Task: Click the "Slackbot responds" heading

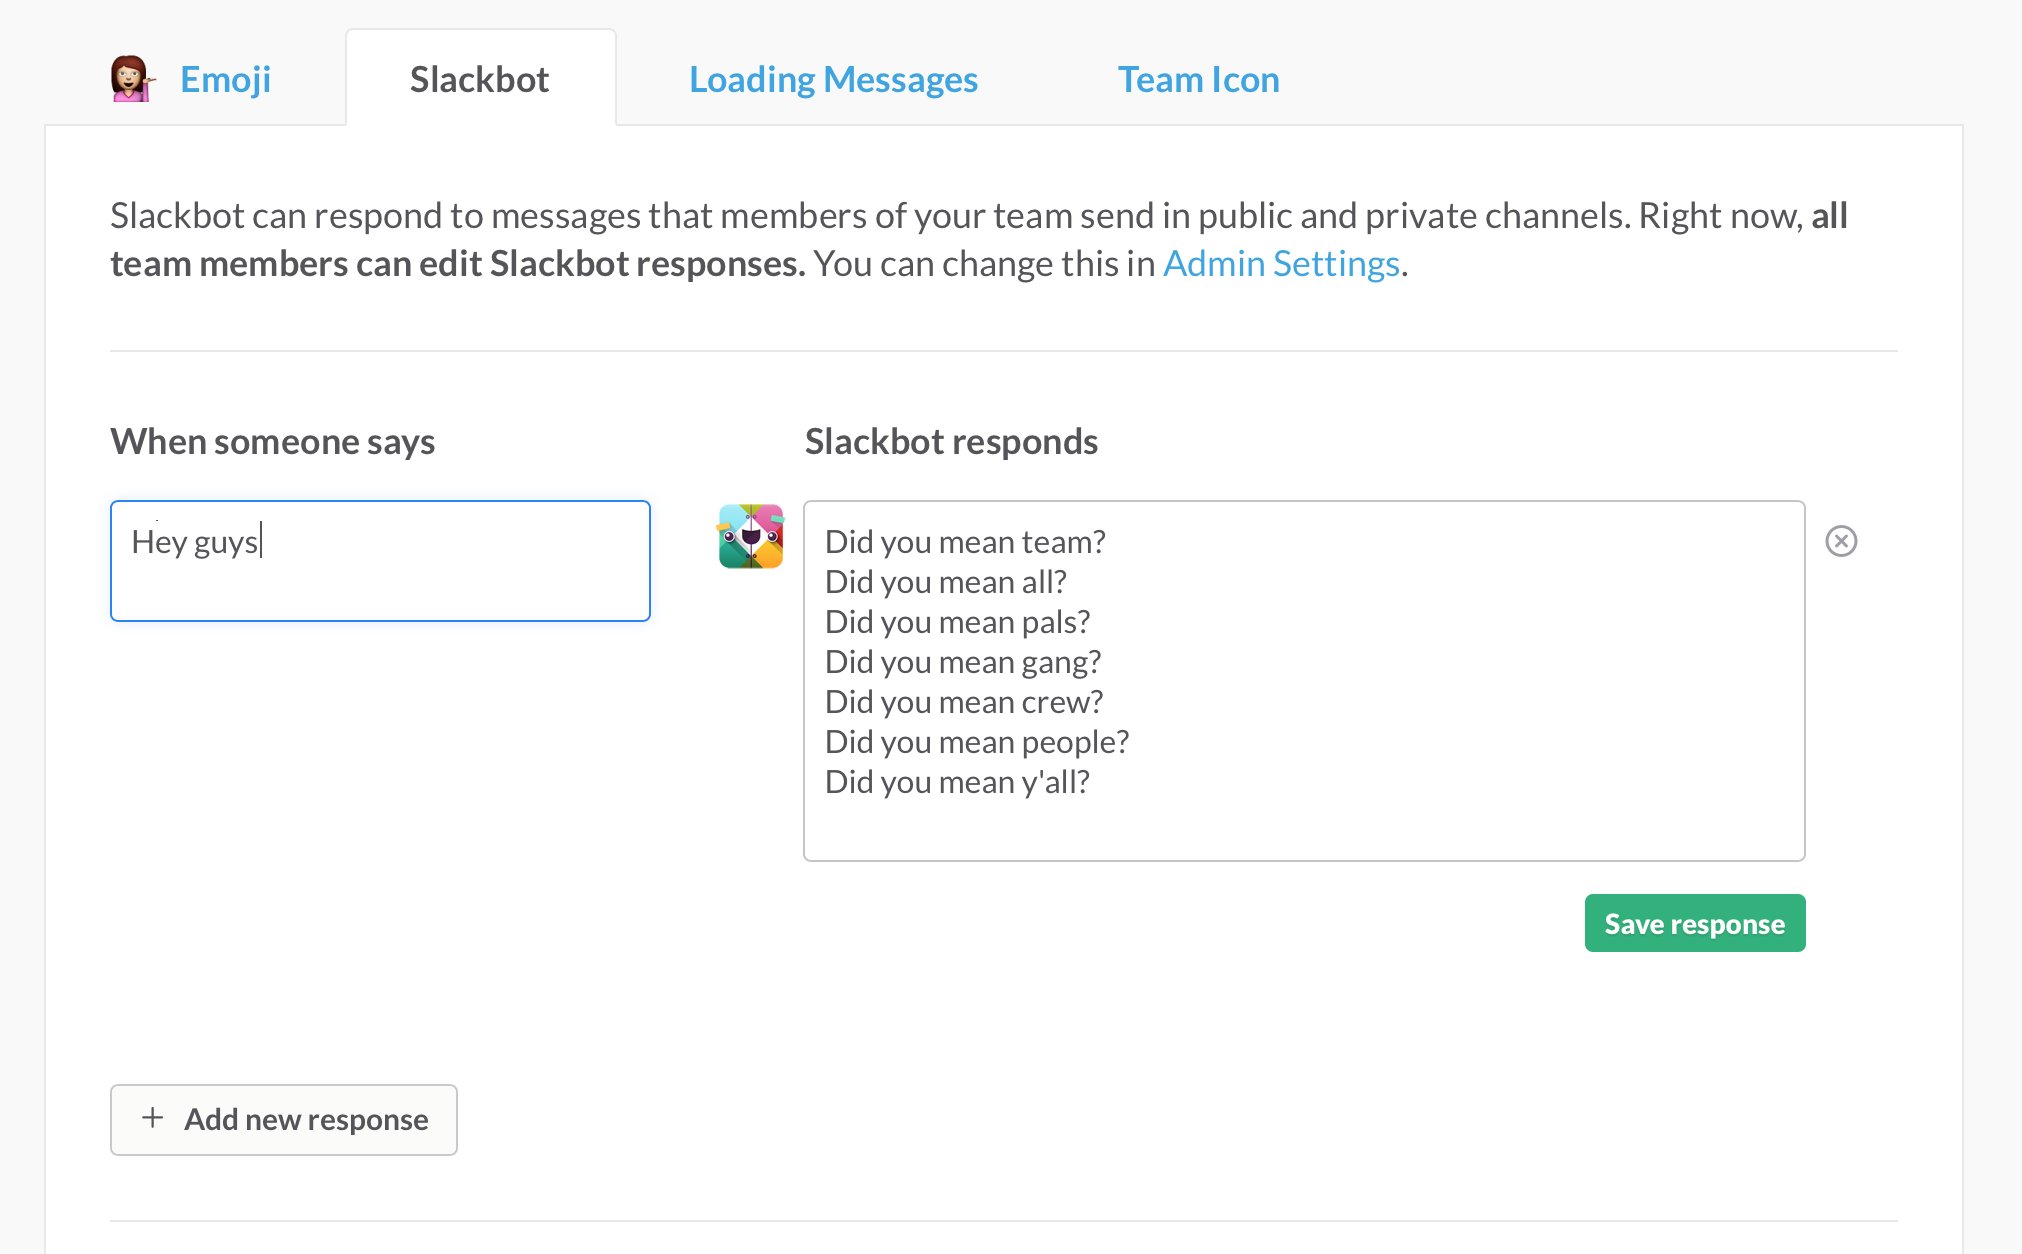Action: tap(951, 442)
